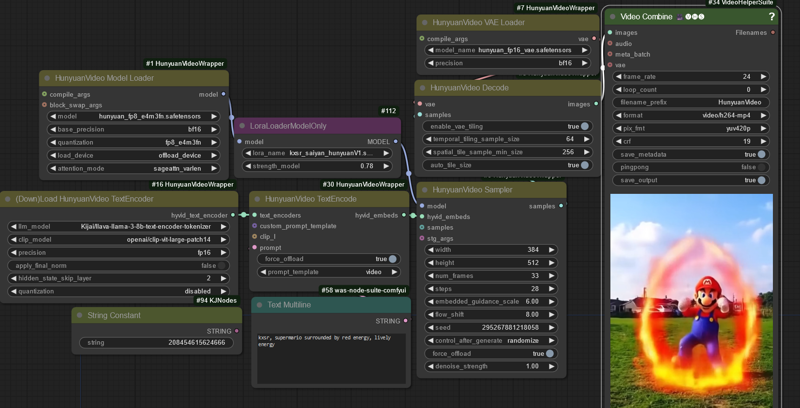Click the images output socket on Decode
The image size is (800, 408).
pyautogui.click(x=596, y=104)
